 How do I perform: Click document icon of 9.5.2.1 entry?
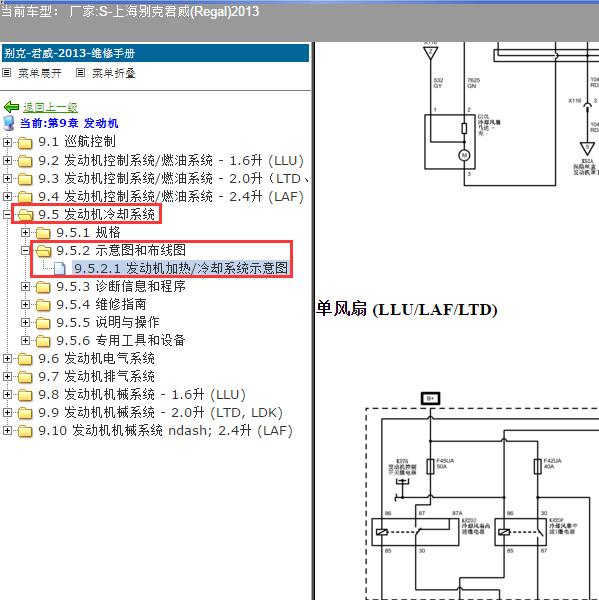pyautogui.click(x=60, y=268)
